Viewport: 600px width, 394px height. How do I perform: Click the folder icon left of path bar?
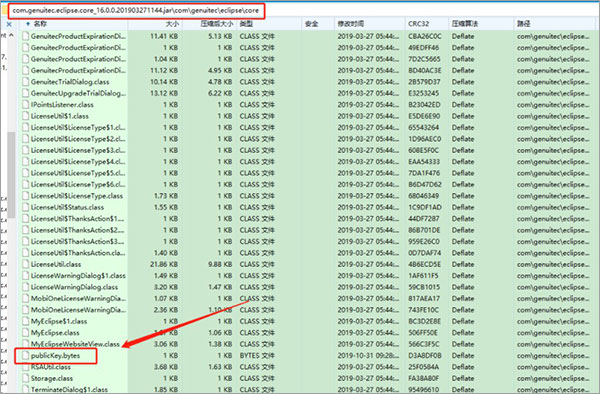[x=4, y=10]
